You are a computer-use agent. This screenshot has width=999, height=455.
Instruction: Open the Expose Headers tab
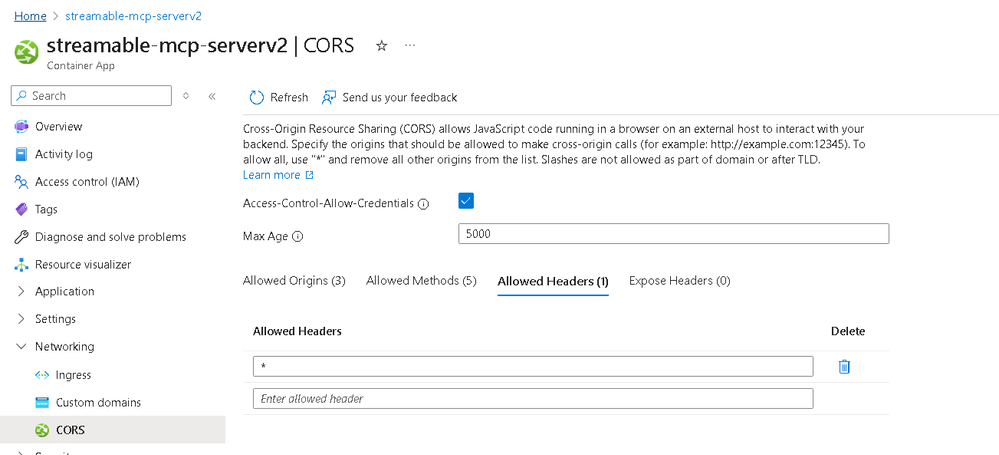point(679,281)
